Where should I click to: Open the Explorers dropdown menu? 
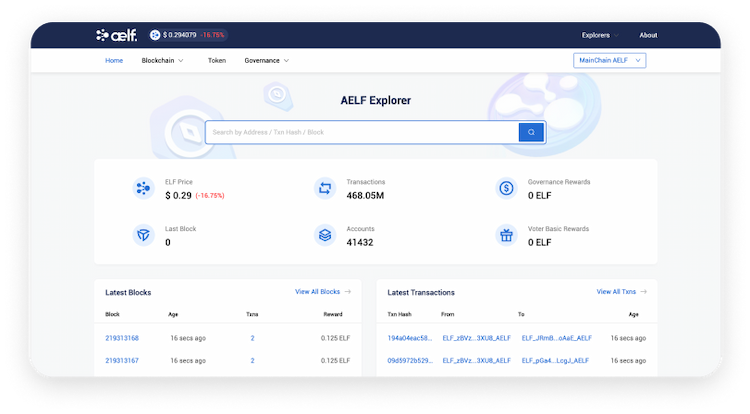600,35
